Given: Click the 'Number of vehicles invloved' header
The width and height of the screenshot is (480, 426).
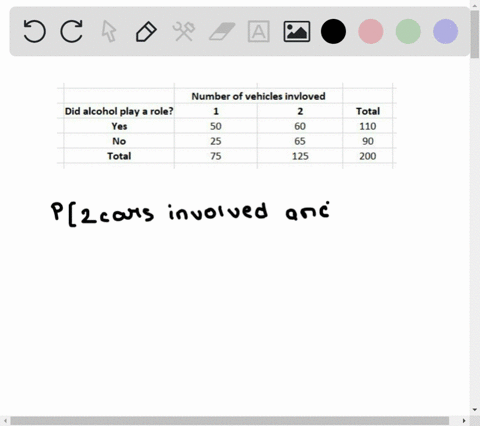Looking at the screenshot, I should tap(258, 96).
